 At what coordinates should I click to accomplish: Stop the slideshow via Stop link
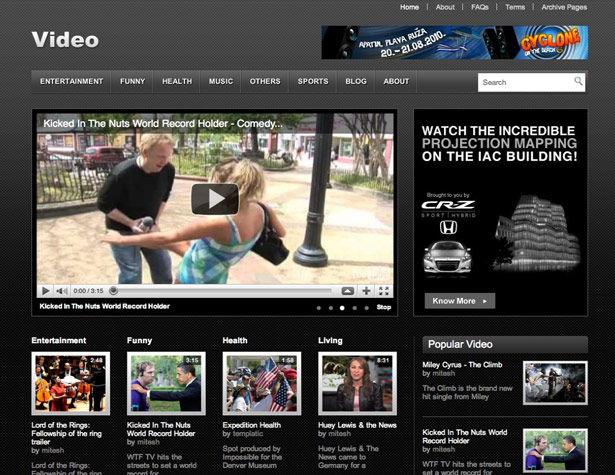click(x=384, y=307)
